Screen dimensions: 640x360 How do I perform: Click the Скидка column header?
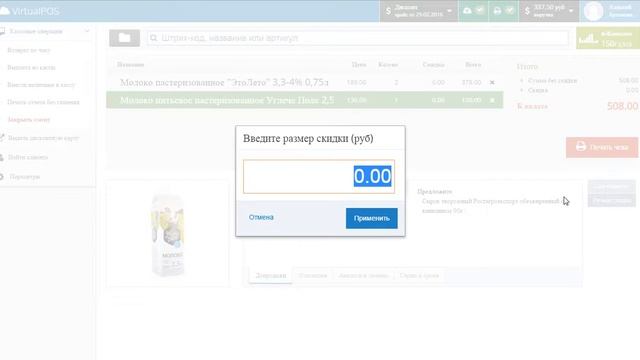[x=433, y=64]
